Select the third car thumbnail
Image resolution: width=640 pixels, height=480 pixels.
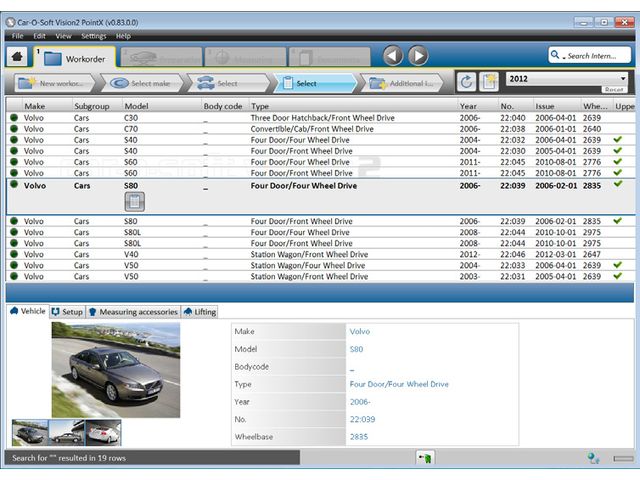(x=103, y=433)
